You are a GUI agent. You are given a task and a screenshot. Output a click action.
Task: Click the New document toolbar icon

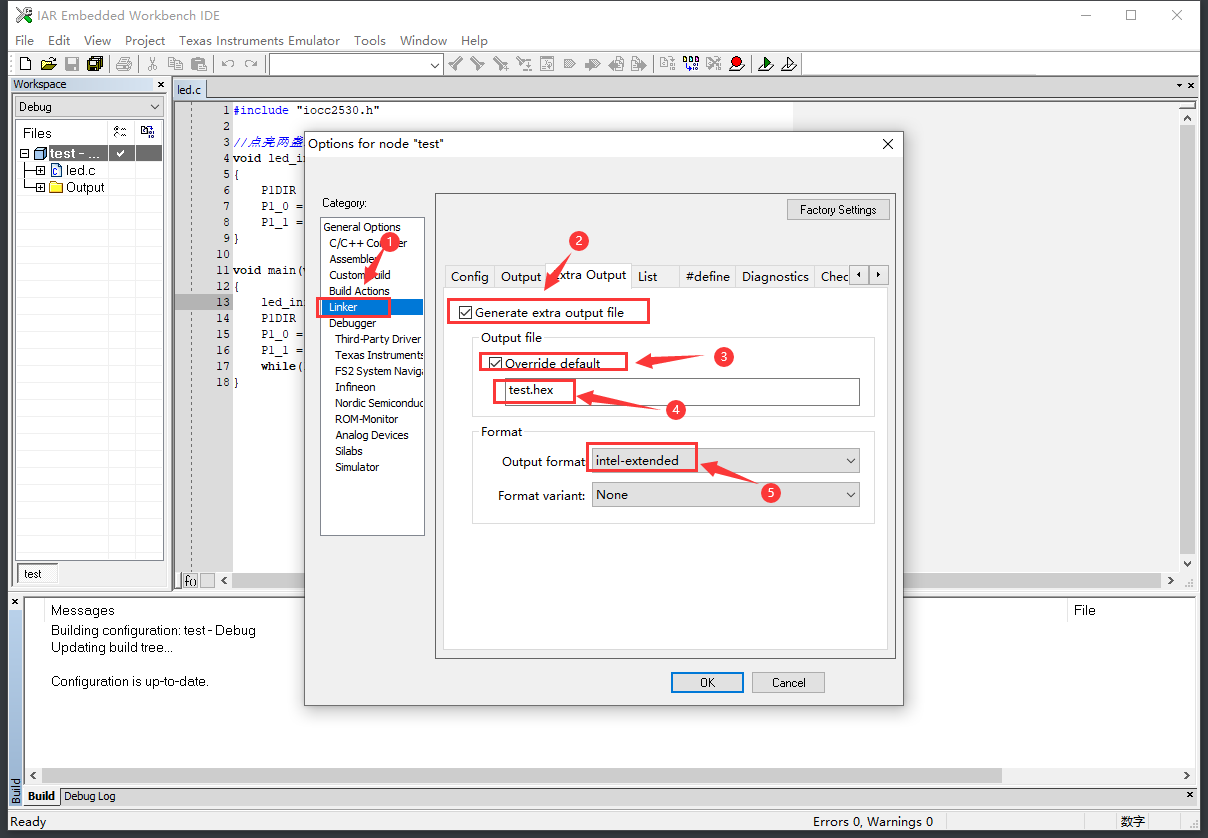point(26,64)
